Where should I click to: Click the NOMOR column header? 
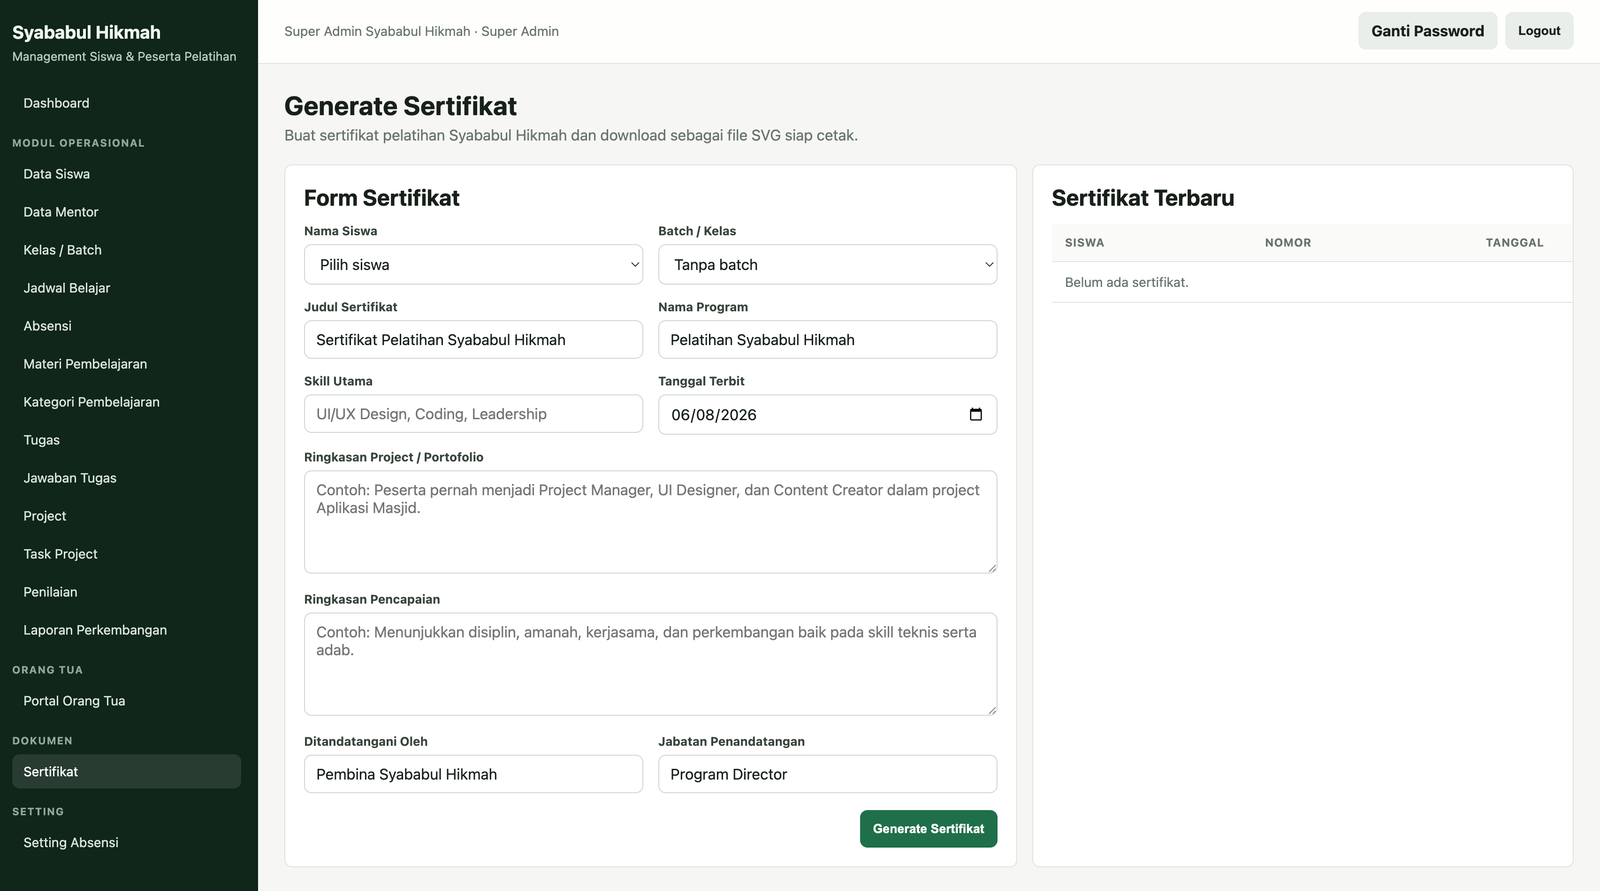pos(1288,243)
